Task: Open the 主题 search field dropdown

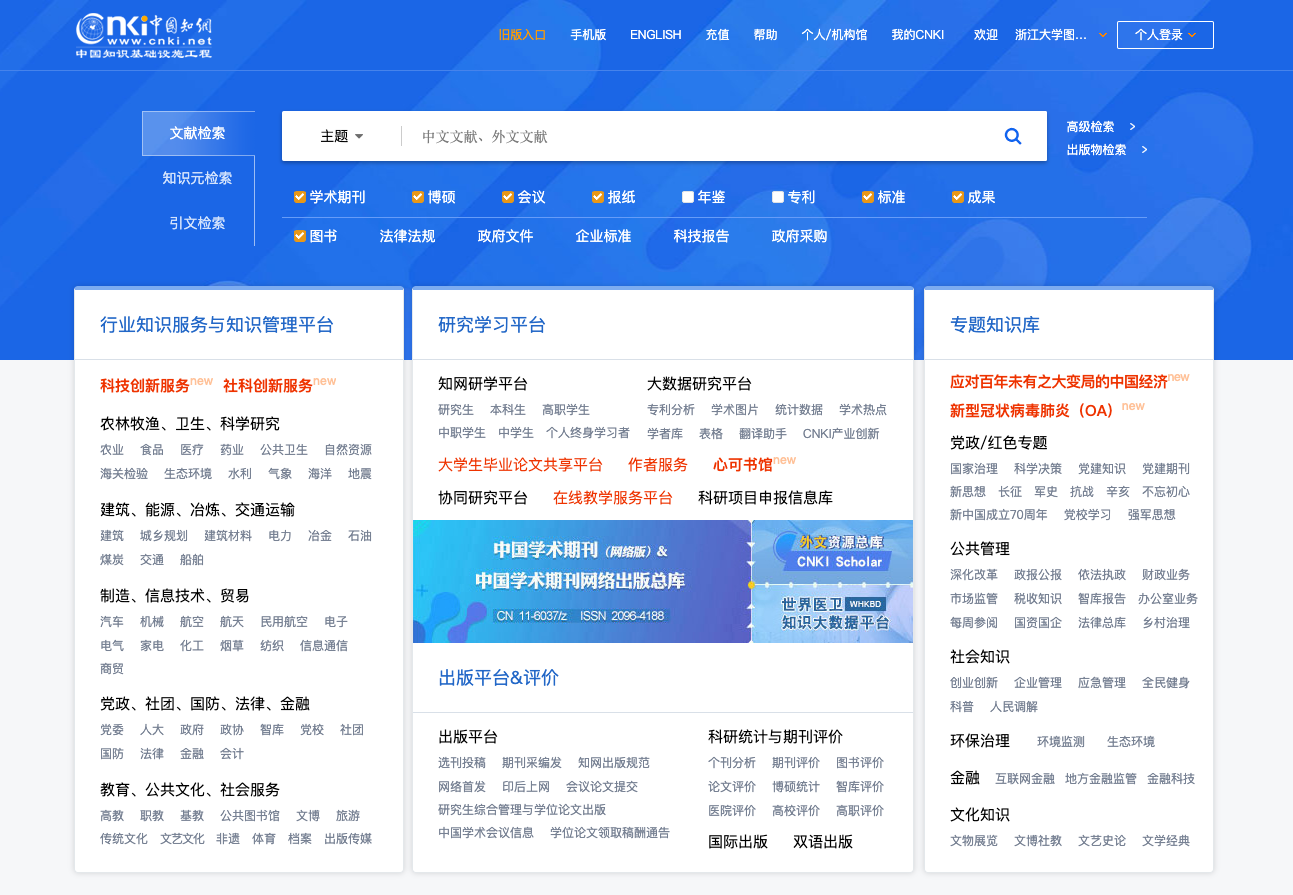Action: [342, 136]
